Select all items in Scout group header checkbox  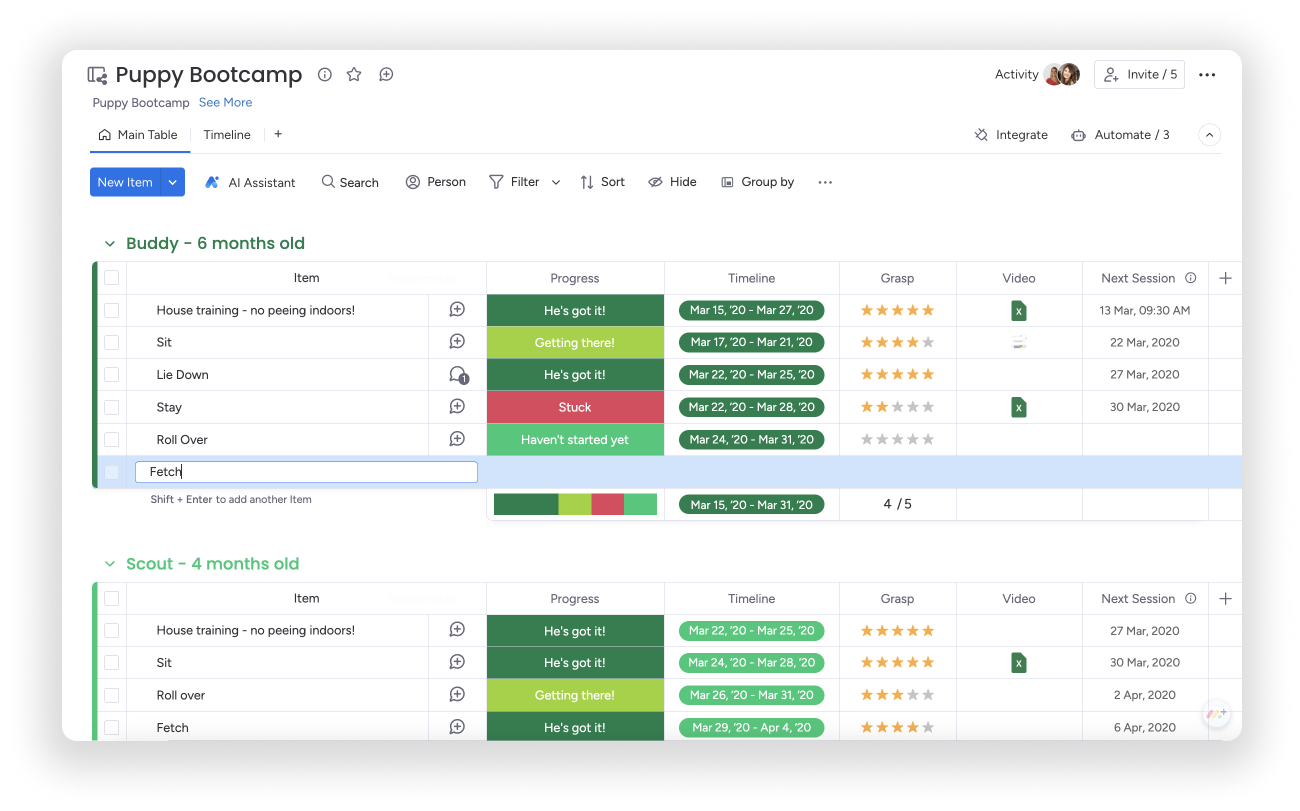click(x=111, y=598)
